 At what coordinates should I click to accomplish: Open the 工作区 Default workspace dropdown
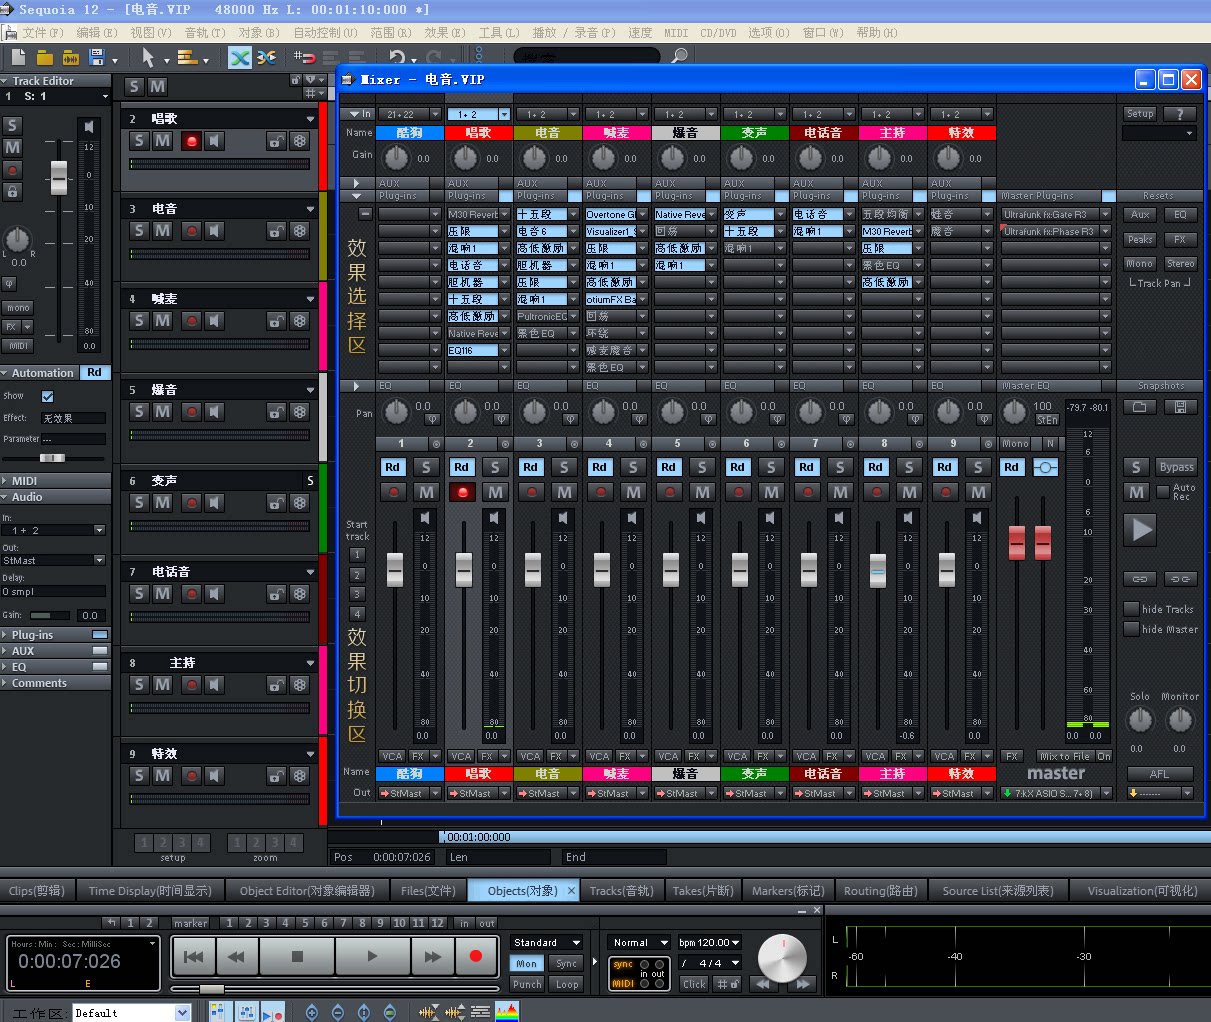[x=182, y=1013]
